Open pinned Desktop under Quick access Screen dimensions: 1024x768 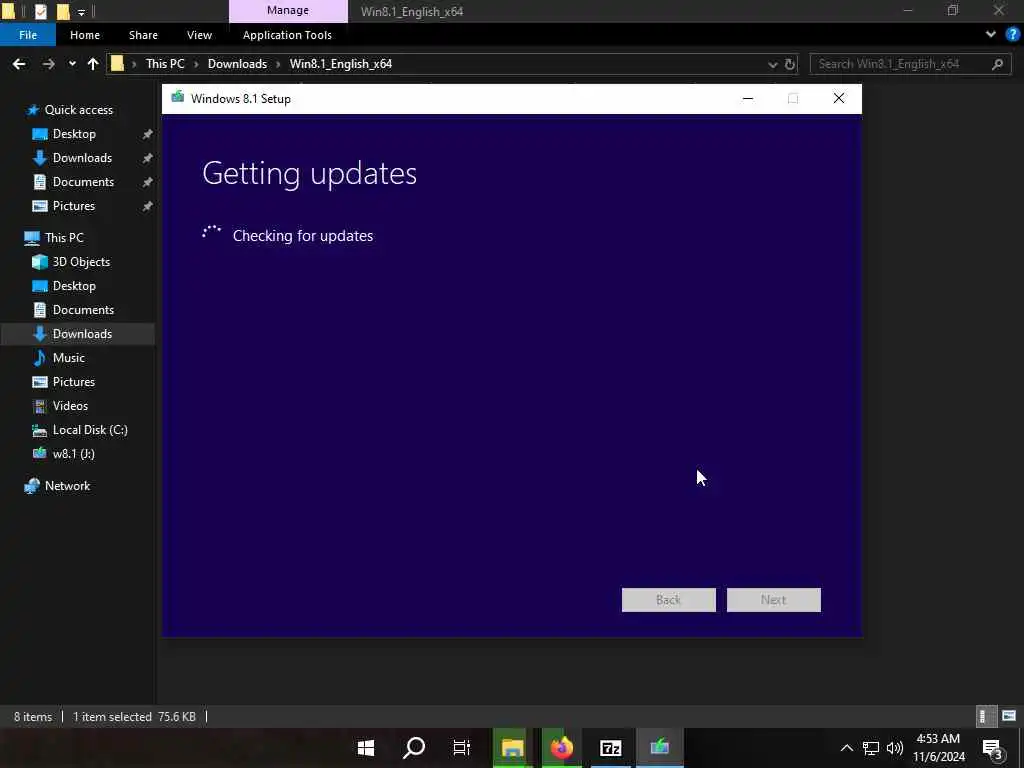(x=74, y=134)
